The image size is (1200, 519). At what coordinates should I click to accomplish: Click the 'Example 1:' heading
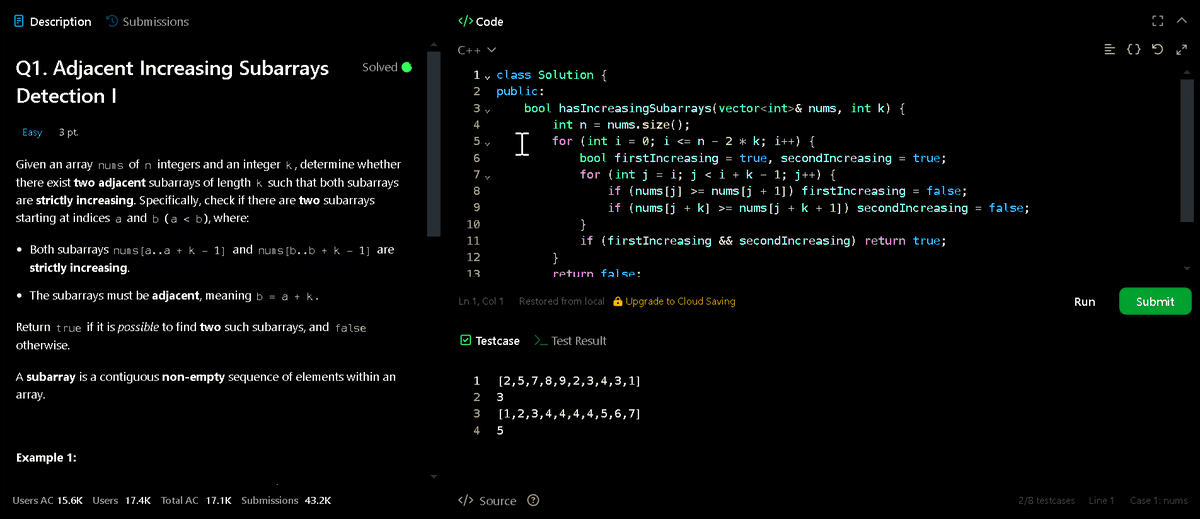click(47, 458)
